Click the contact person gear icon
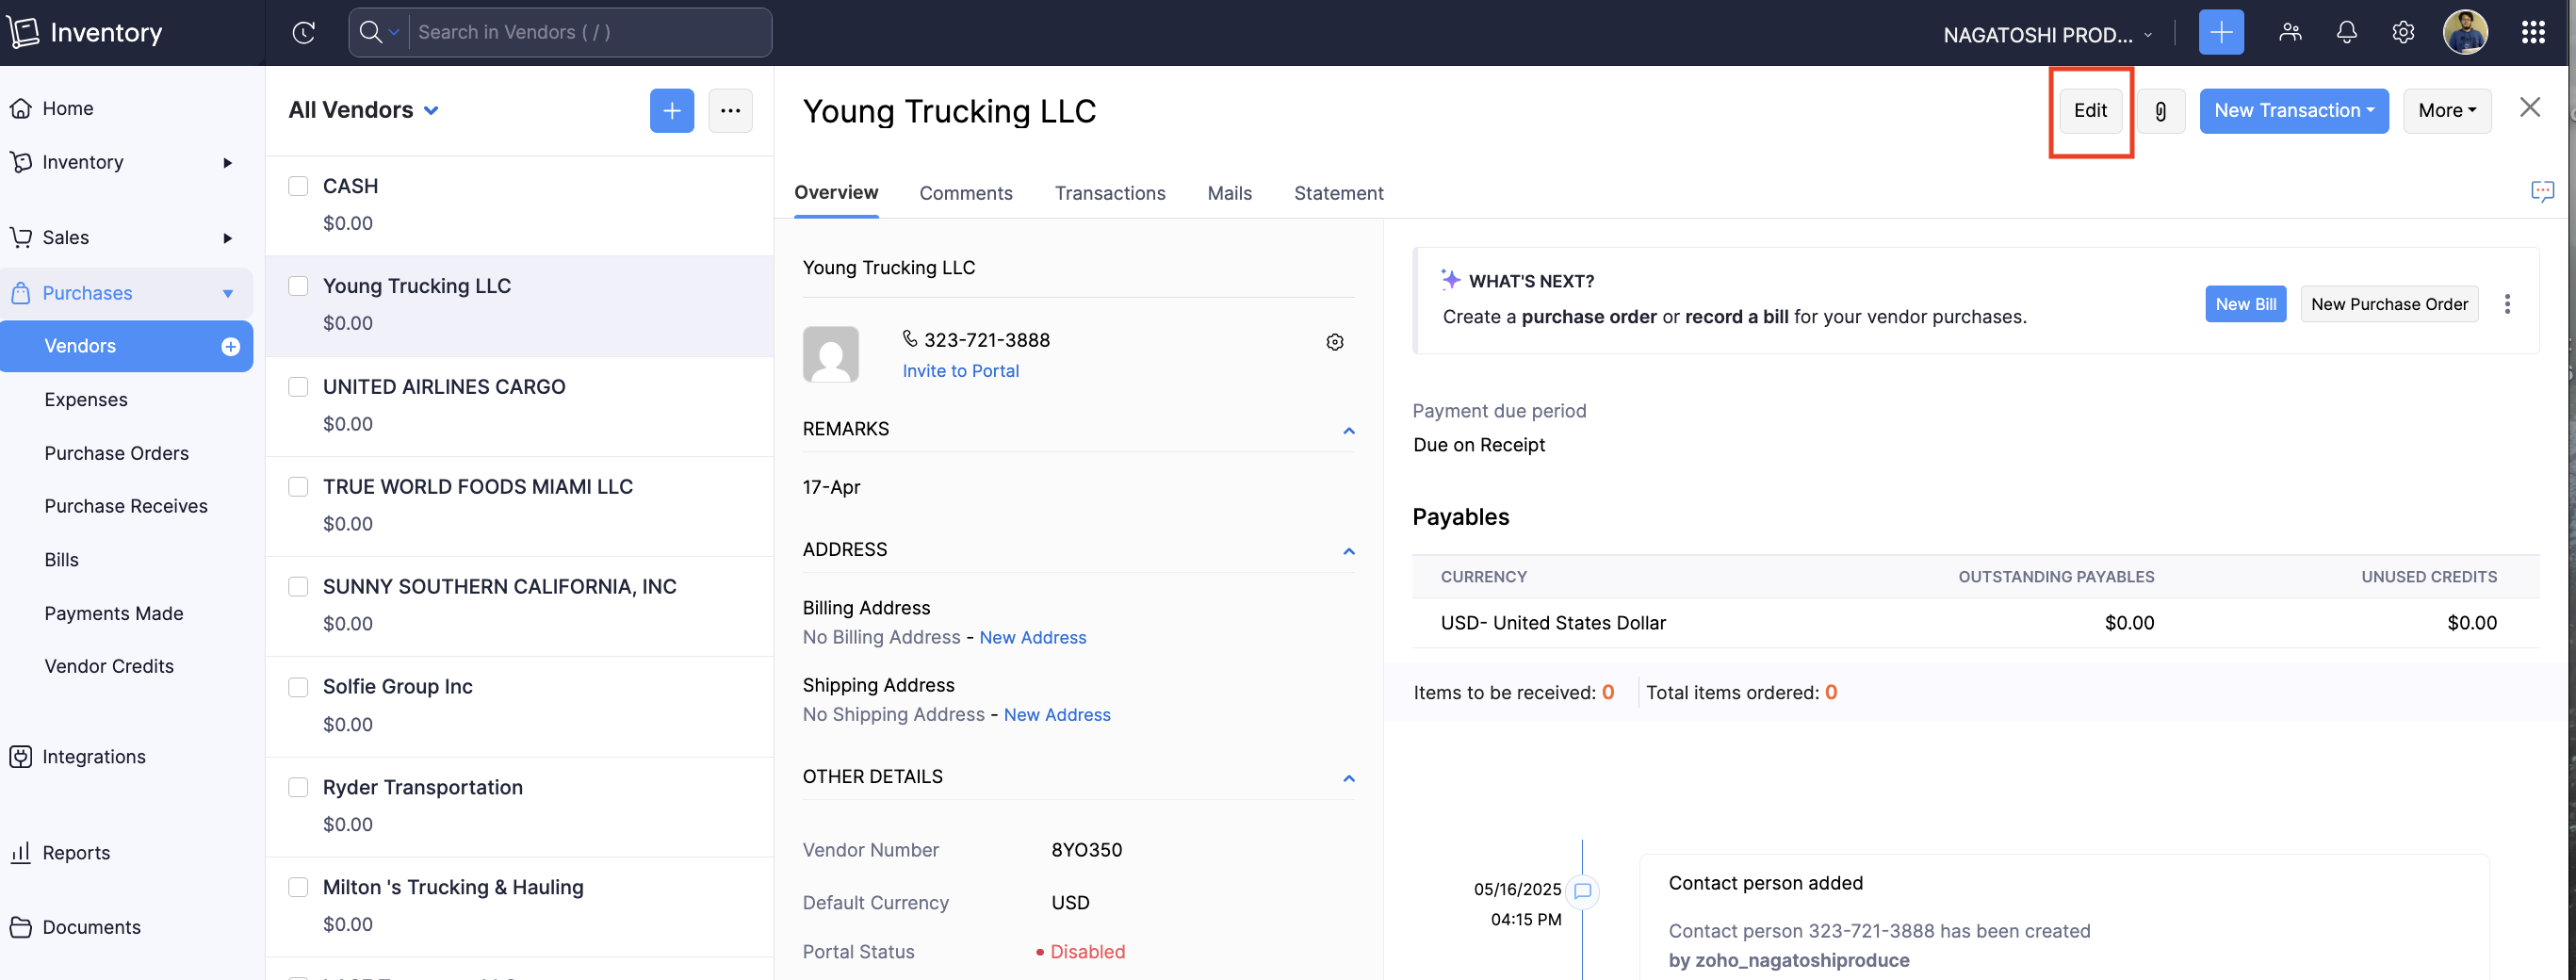 (1334, 342)
